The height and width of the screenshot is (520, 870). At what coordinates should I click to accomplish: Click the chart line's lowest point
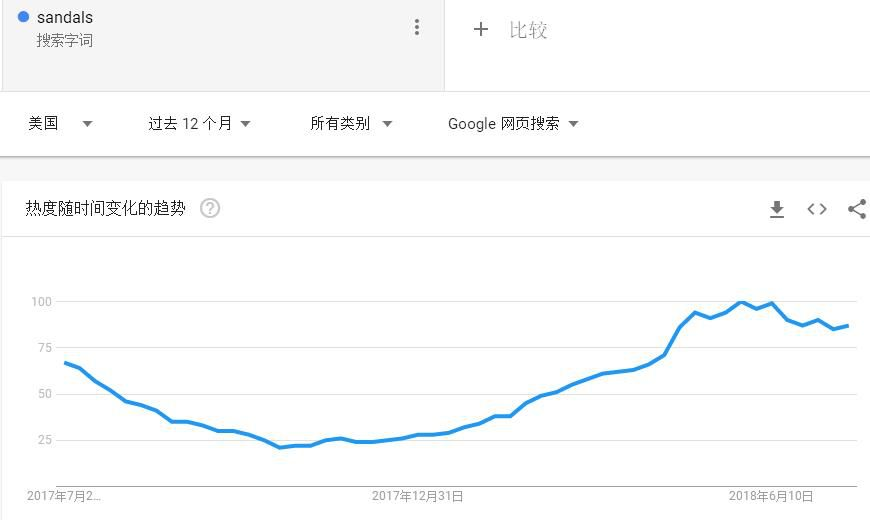click(x=280, y=447)
